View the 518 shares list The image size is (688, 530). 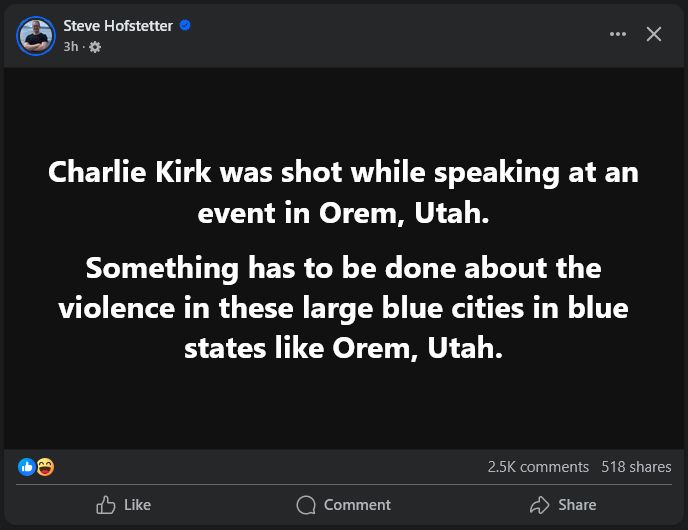tap(636, 467)
